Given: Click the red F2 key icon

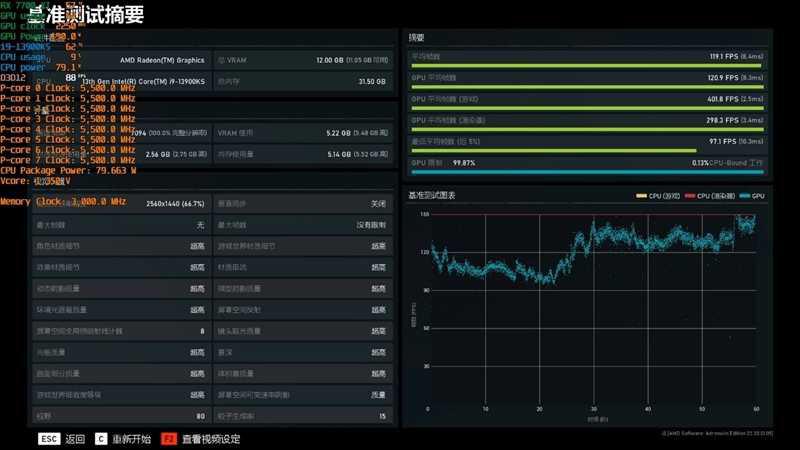Looking at the screenshot, I should coord(169,439).
